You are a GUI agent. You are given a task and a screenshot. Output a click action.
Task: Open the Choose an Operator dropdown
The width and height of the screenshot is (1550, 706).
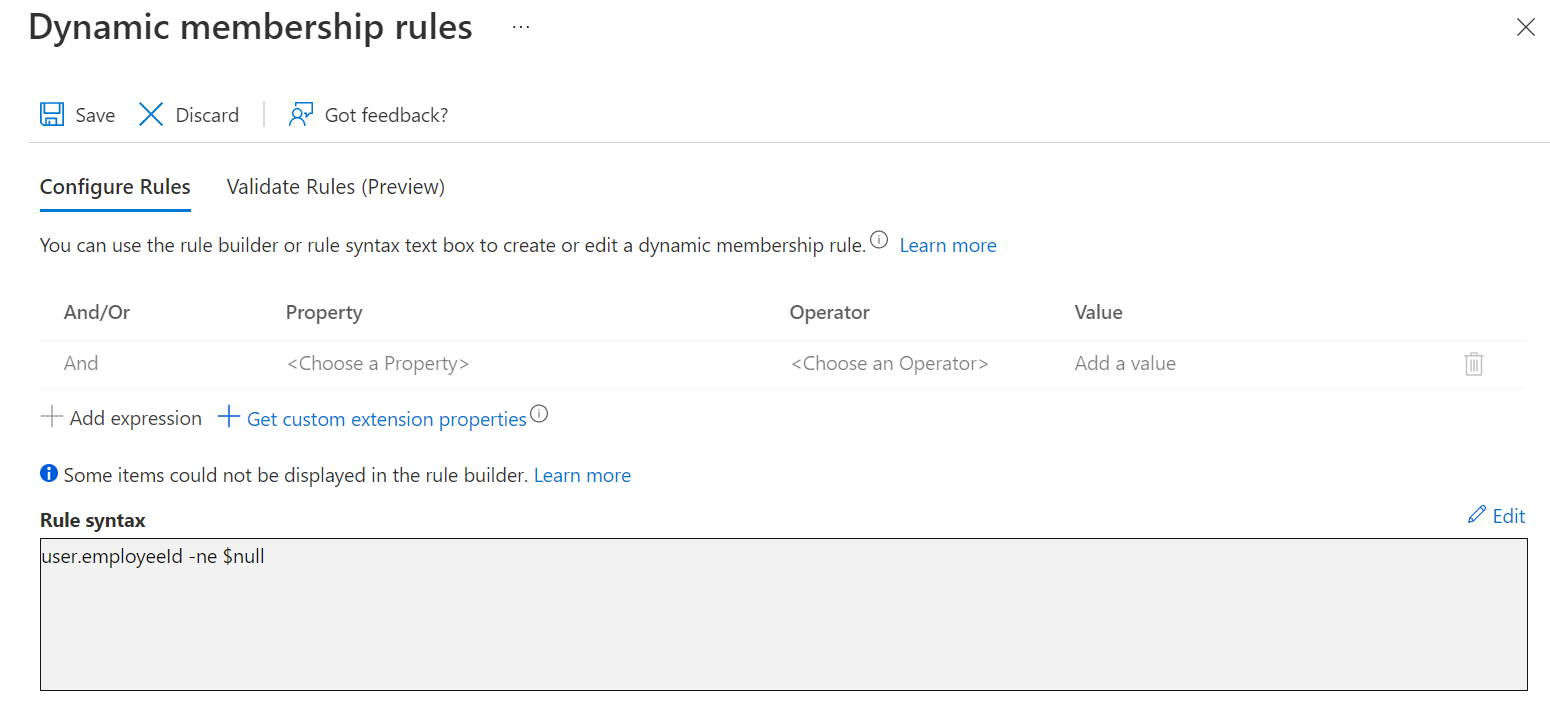(x=889, y=364)
